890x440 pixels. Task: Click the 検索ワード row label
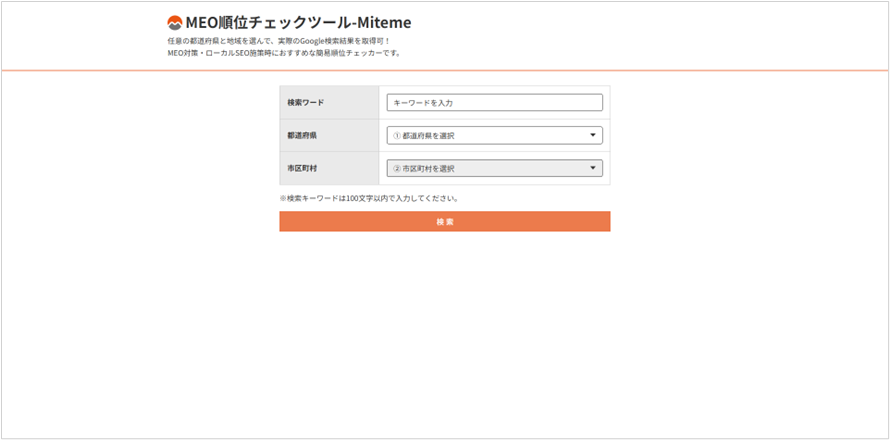tap(305, 103)
